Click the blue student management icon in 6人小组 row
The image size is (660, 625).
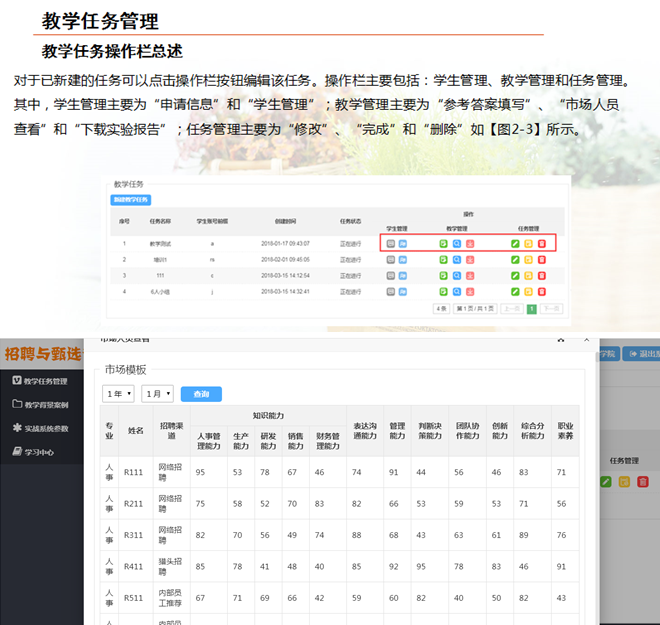pyautogui.click(x=403, y=291)
